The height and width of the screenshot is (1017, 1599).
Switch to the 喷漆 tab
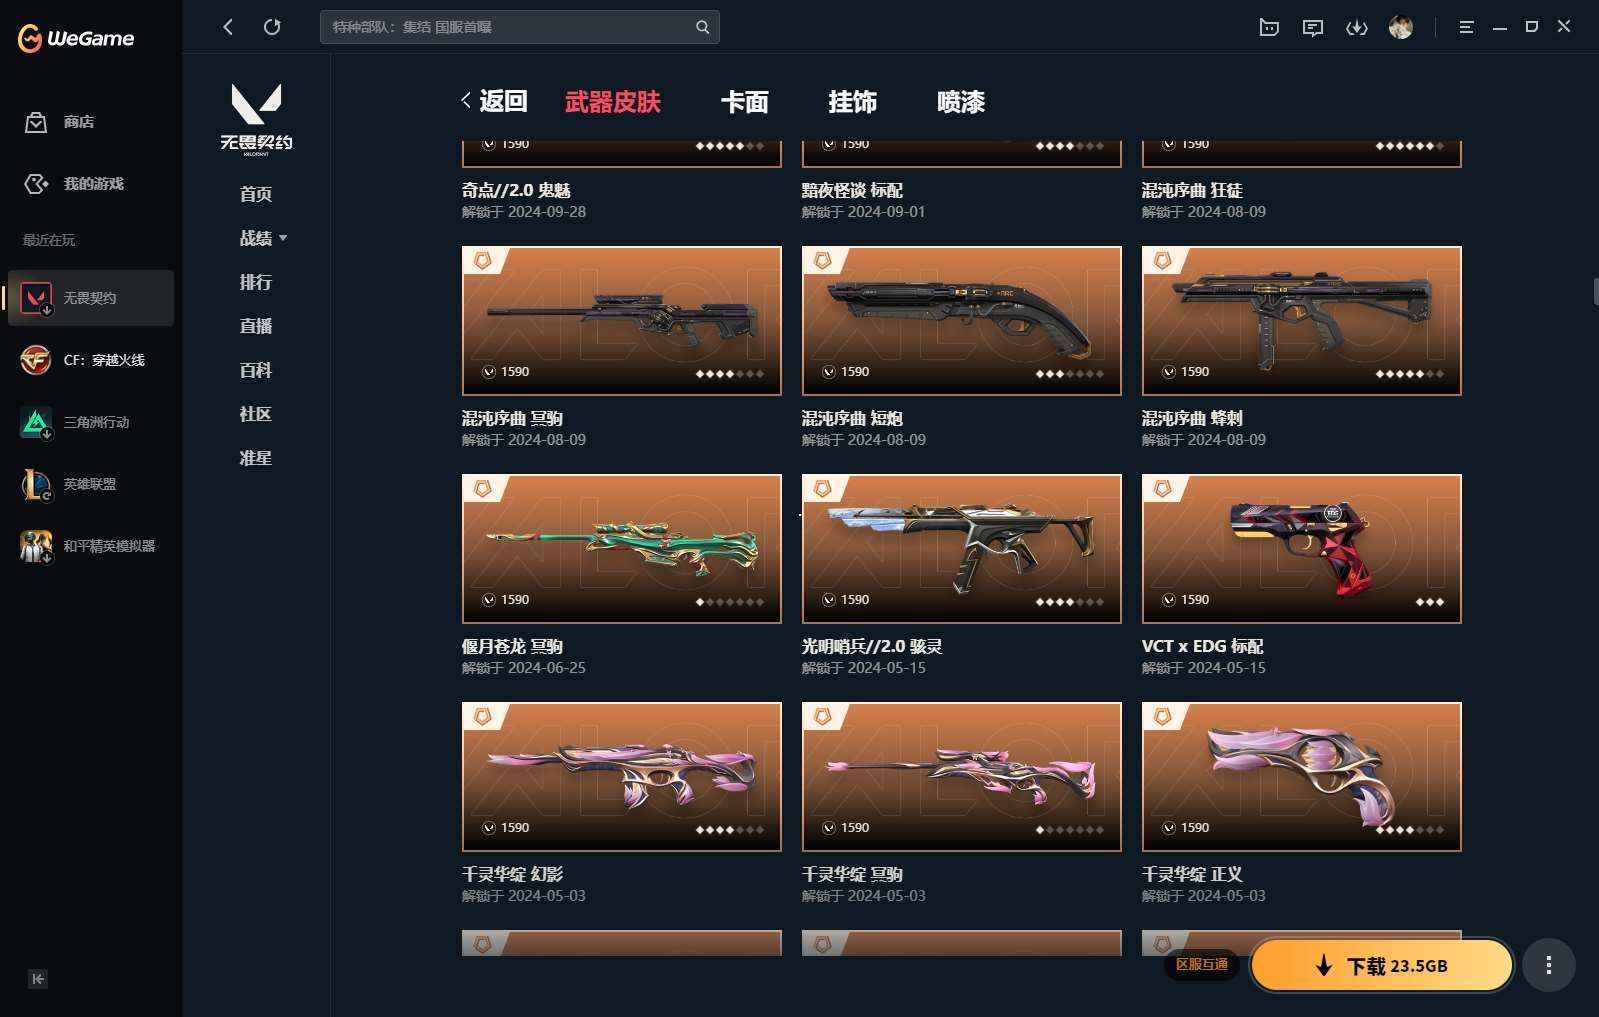coord(961,102)
